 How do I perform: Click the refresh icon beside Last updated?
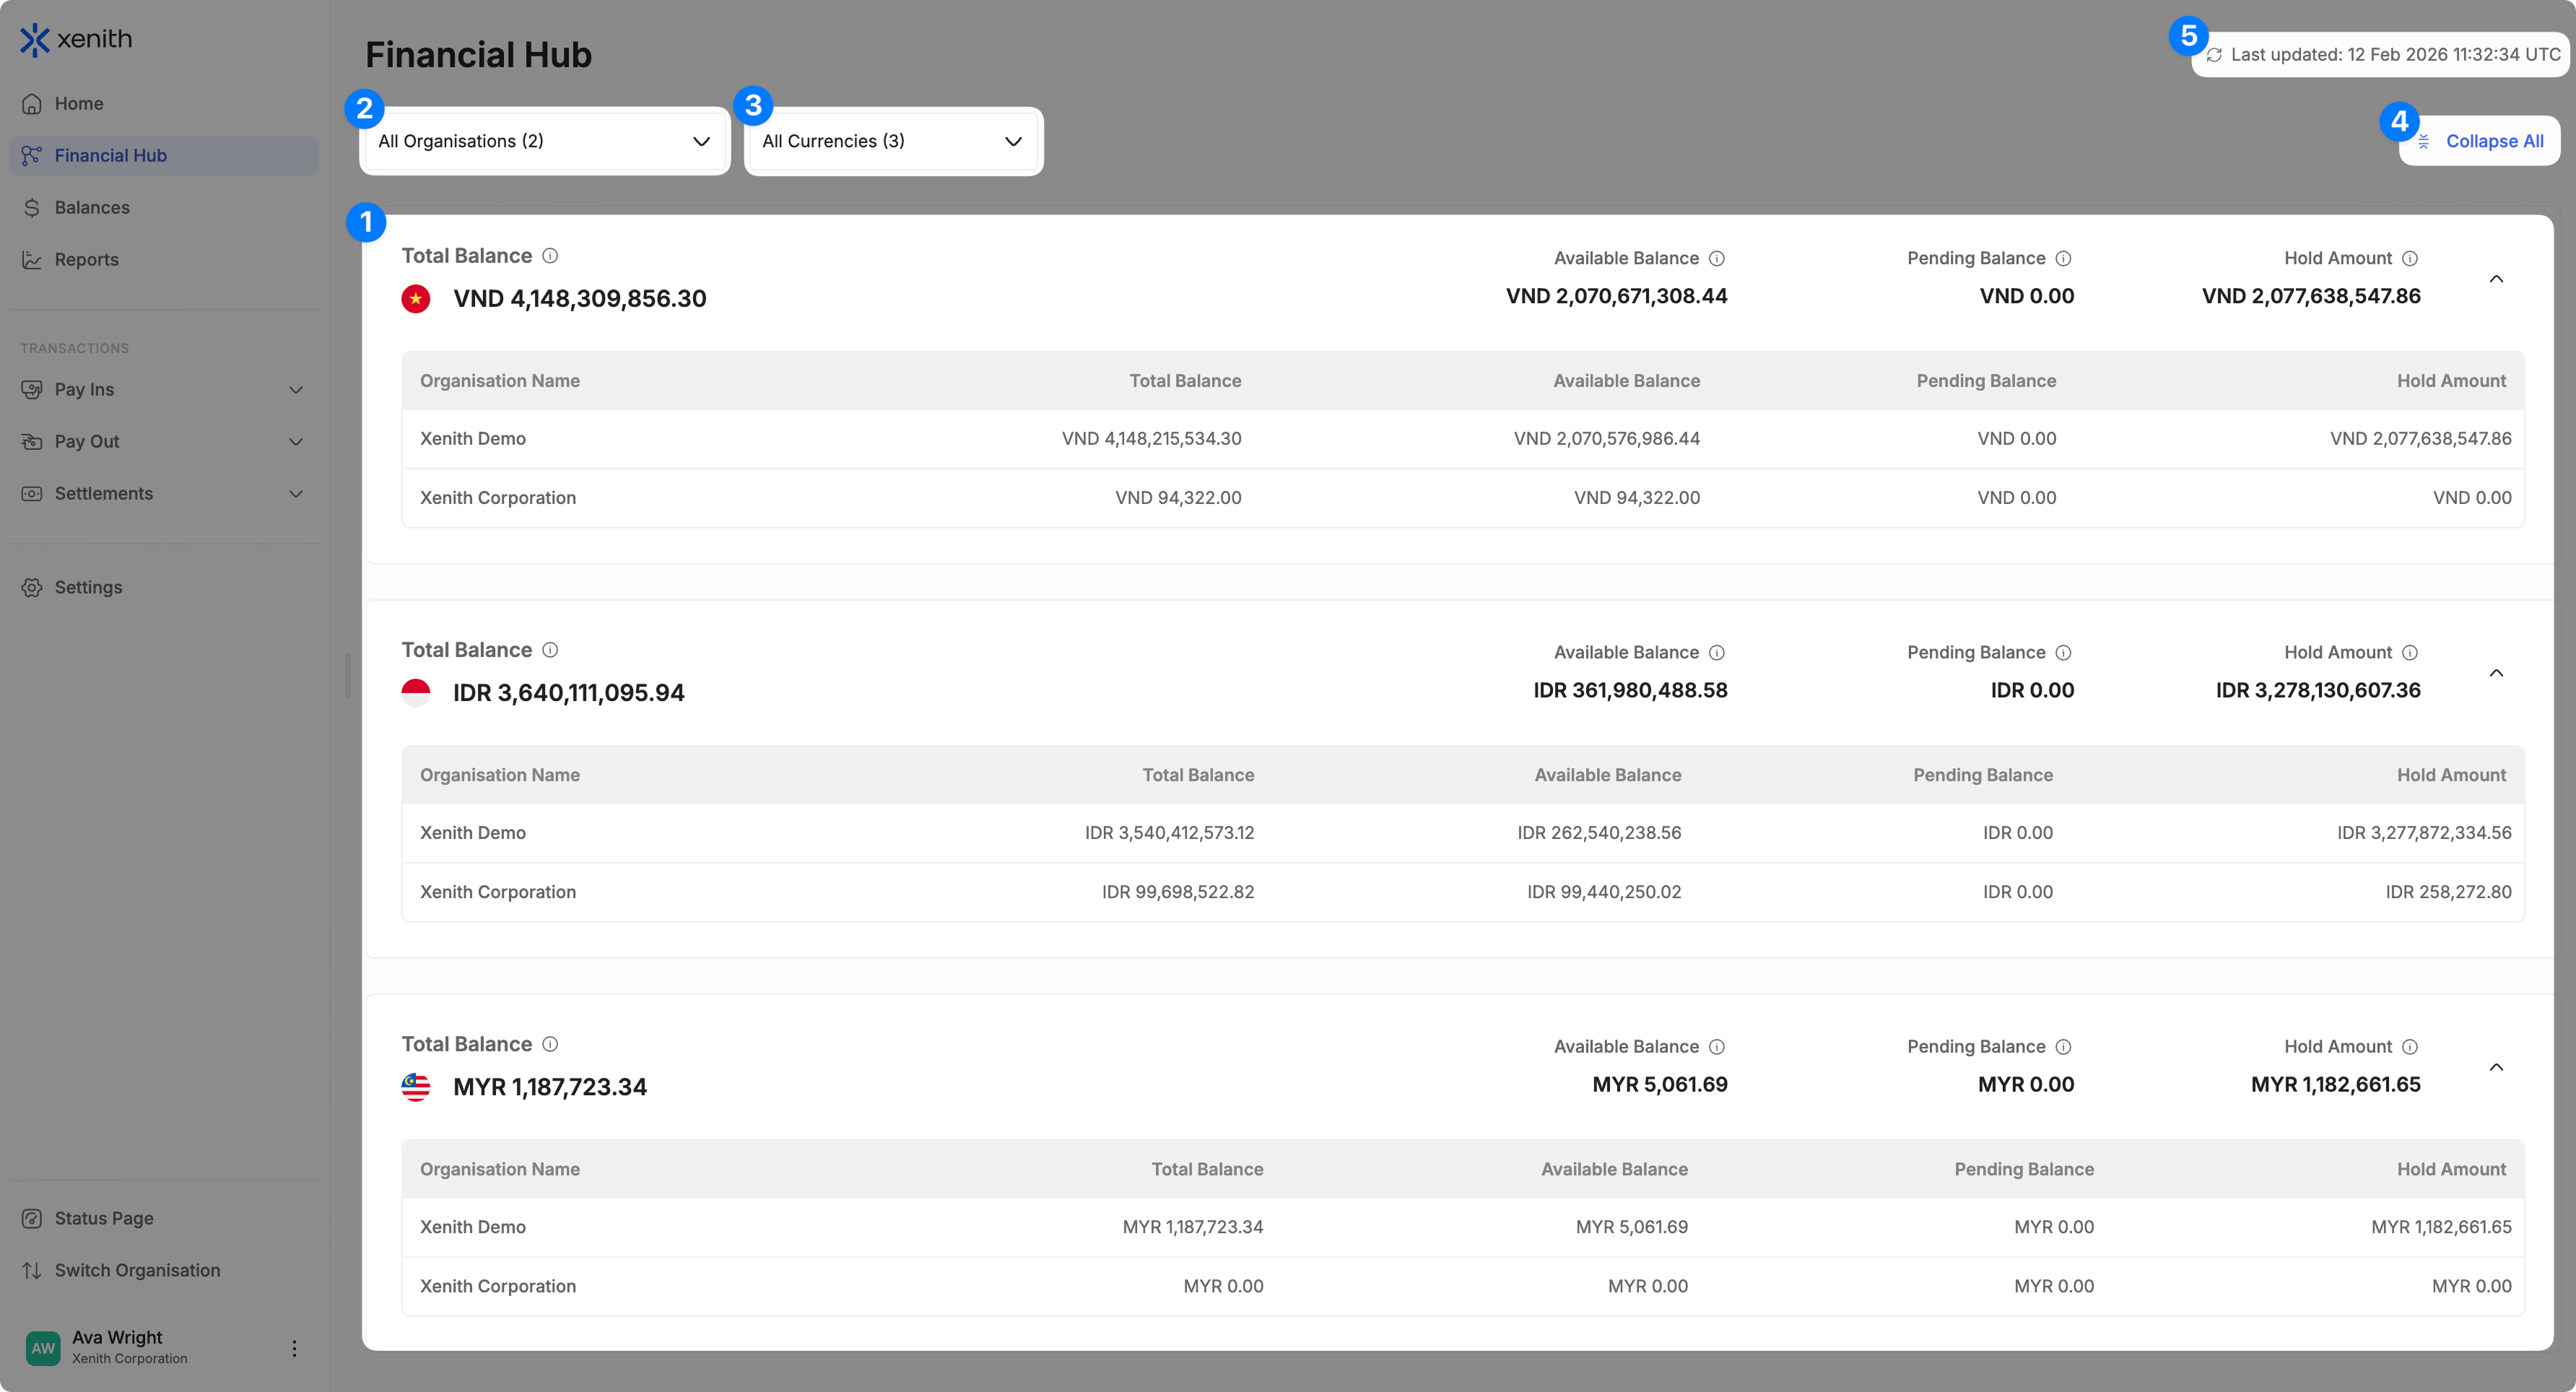pos(2214,55)
